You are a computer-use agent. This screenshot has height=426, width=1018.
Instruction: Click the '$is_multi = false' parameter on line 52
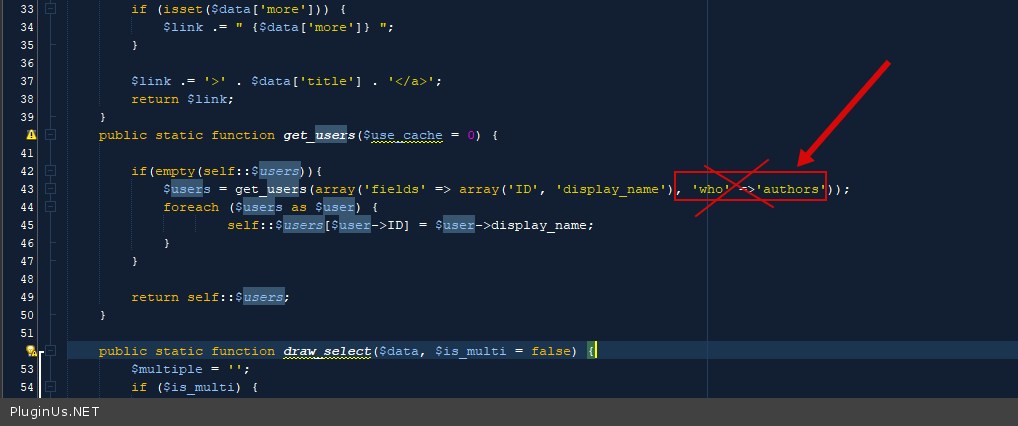(x=503, y=351)
